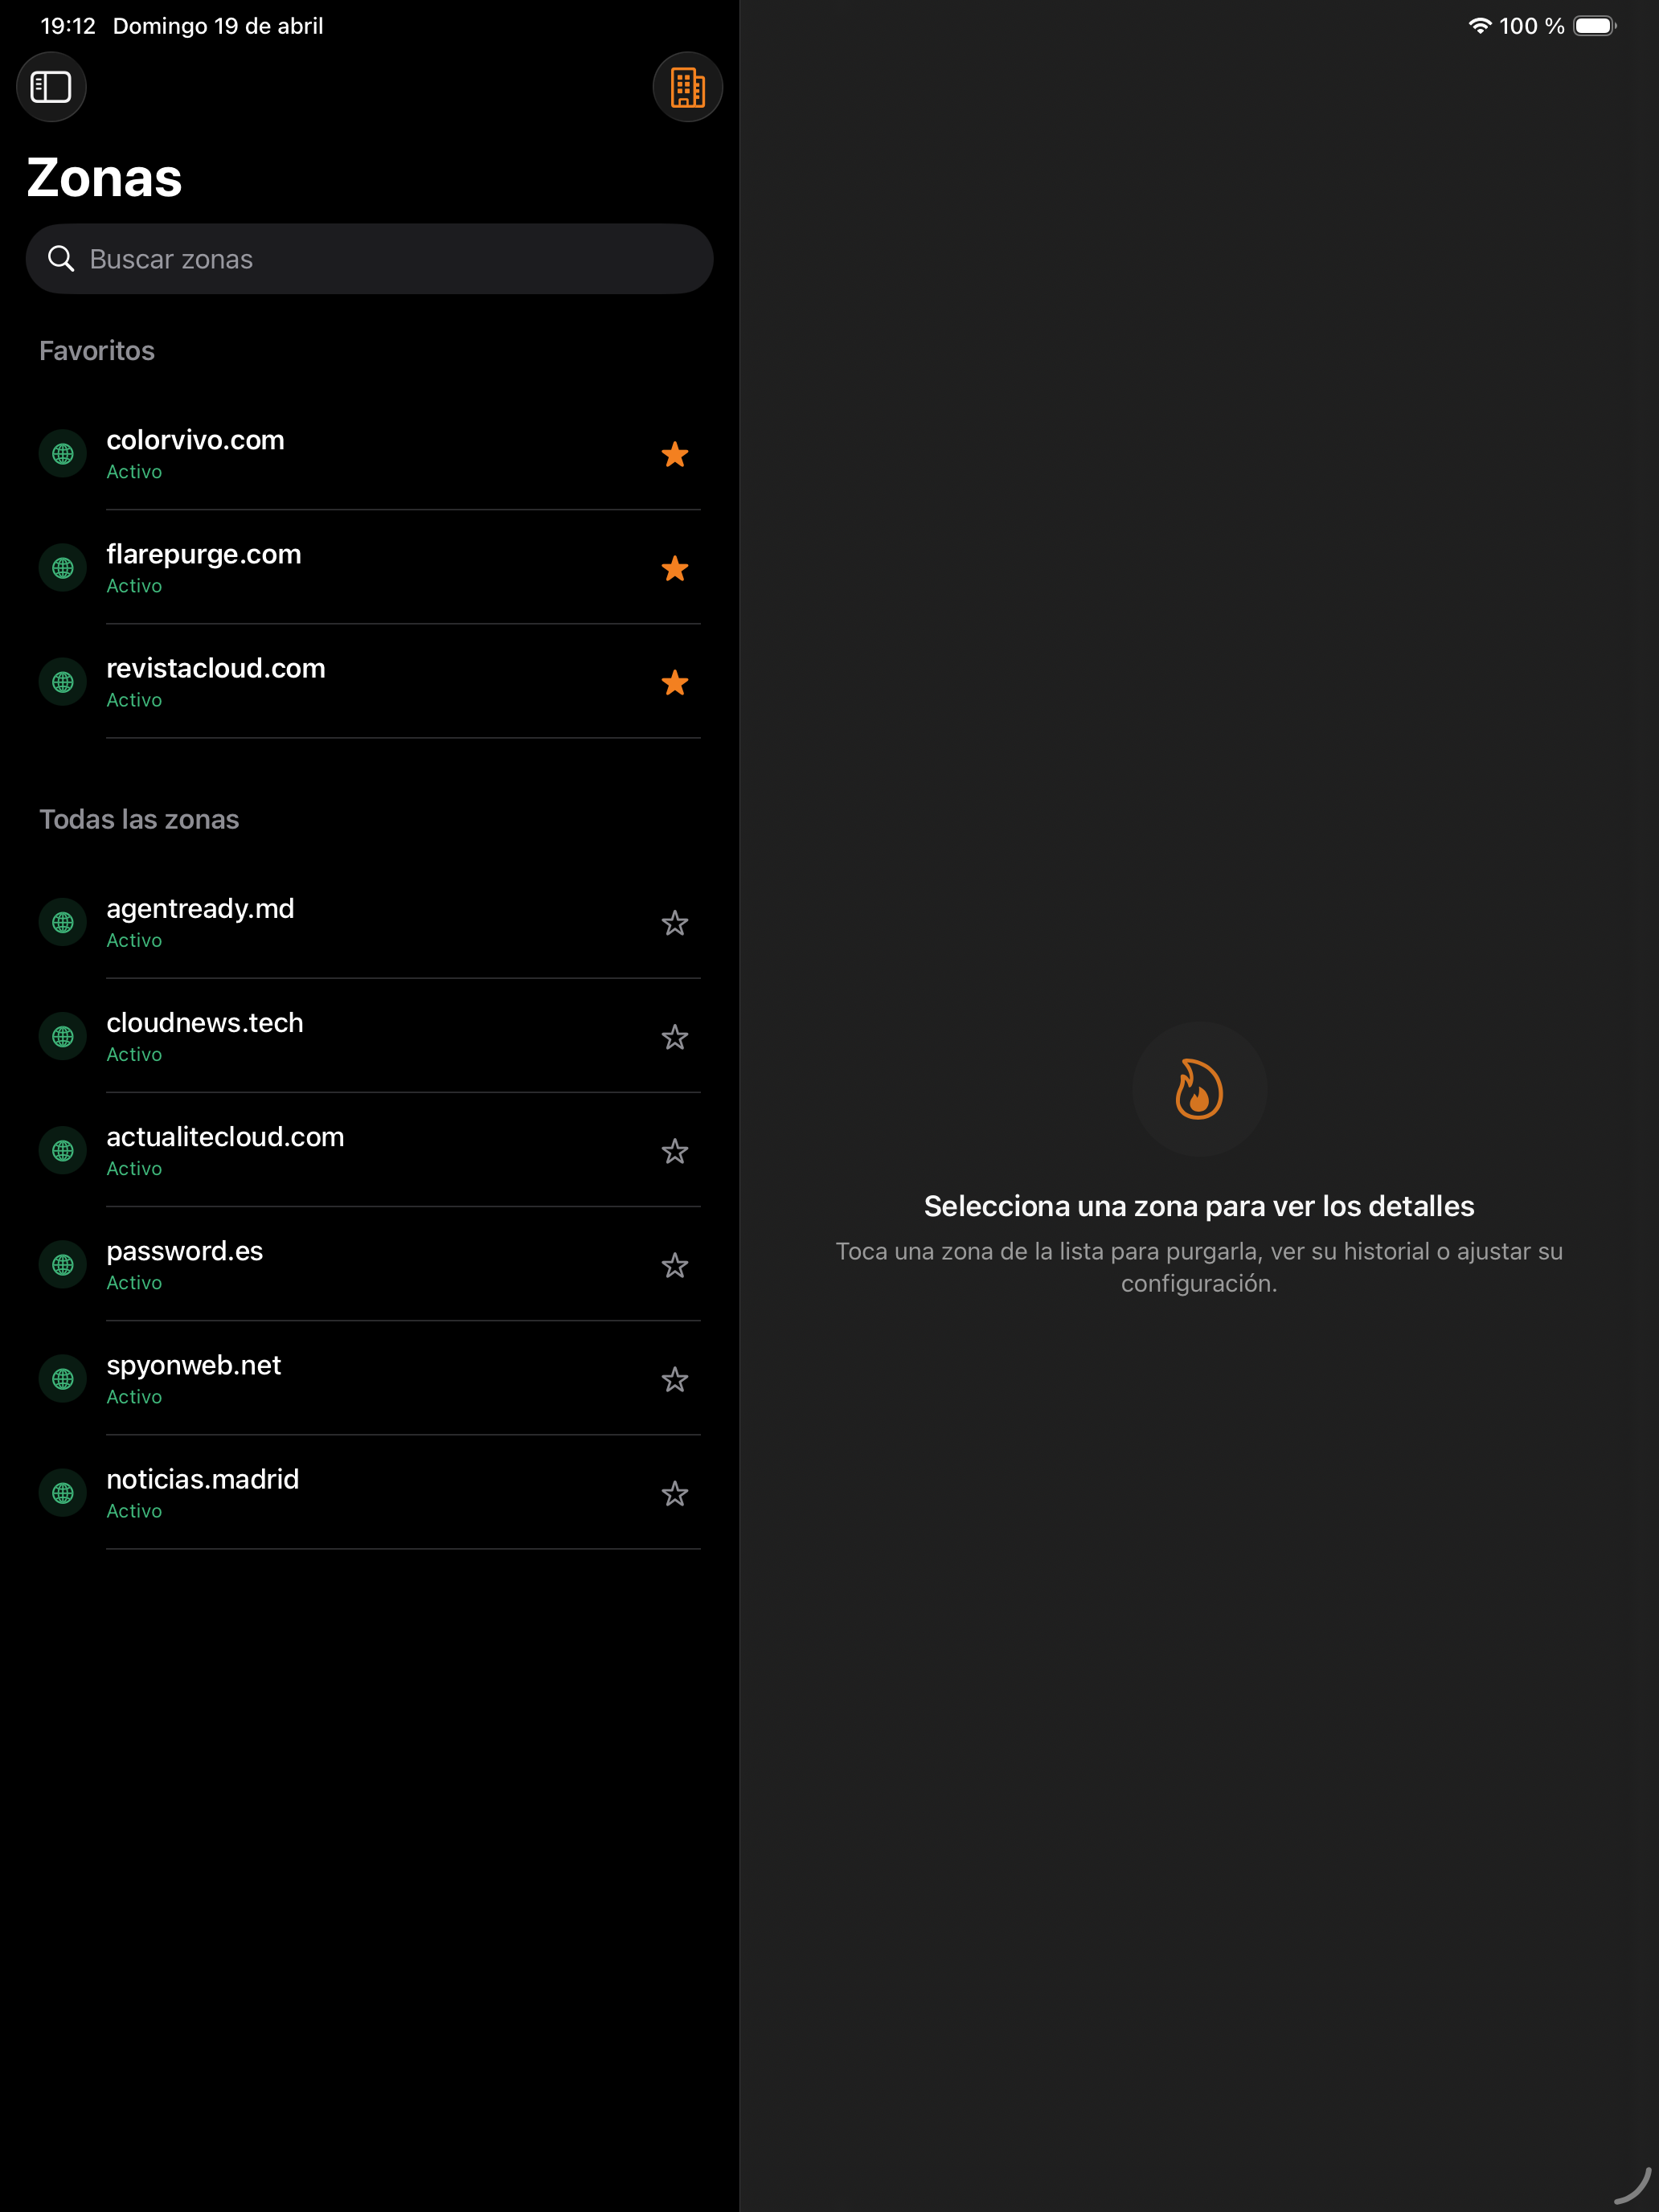Click the globe icon beside colorvivo.com
This screenshot has width=1659, height=2212.
tap(63, 454)
